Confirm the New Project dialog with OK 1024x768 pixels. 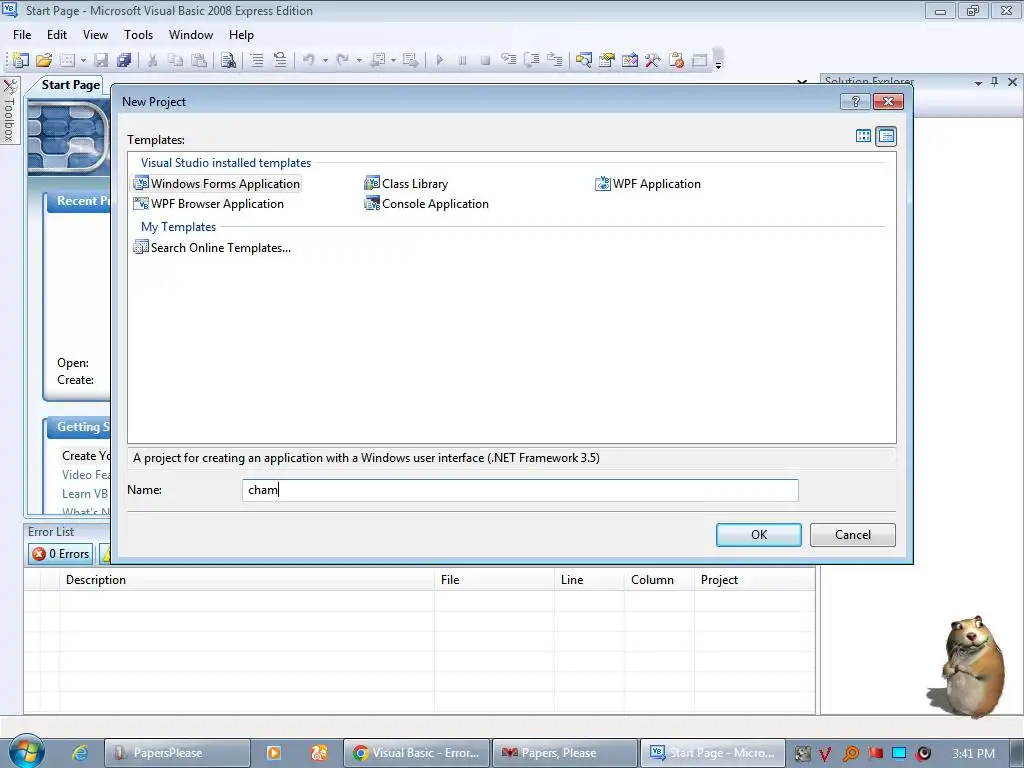click(x=759, y=535)
